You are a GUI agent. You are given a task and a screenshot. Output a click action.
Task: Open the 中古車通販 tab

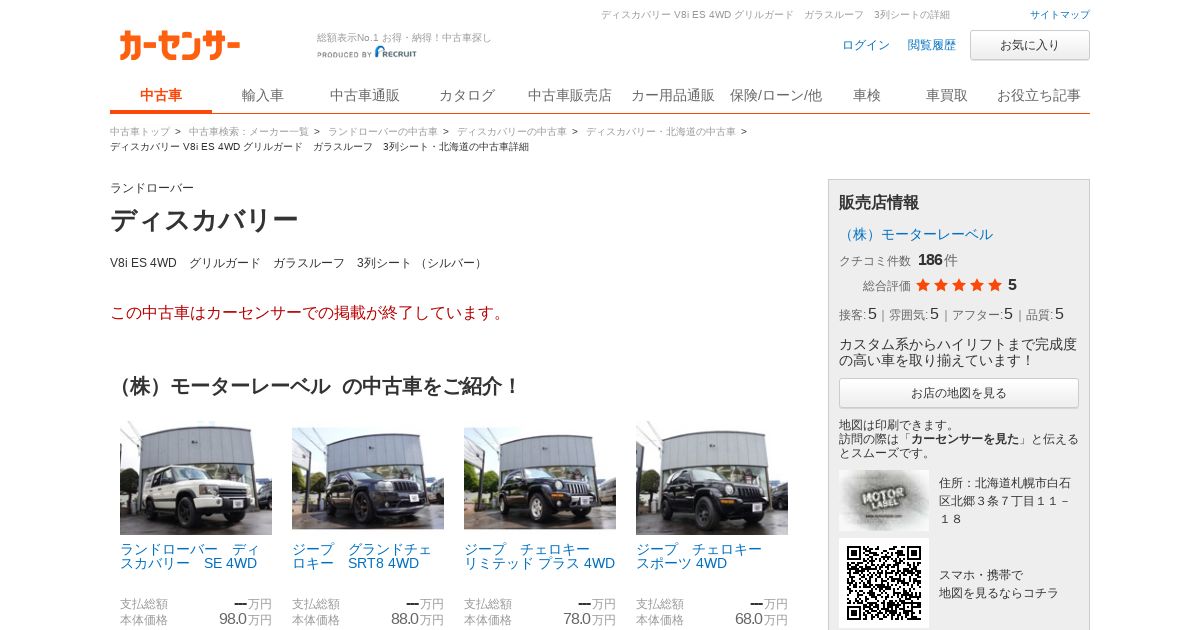click(365, 96)
